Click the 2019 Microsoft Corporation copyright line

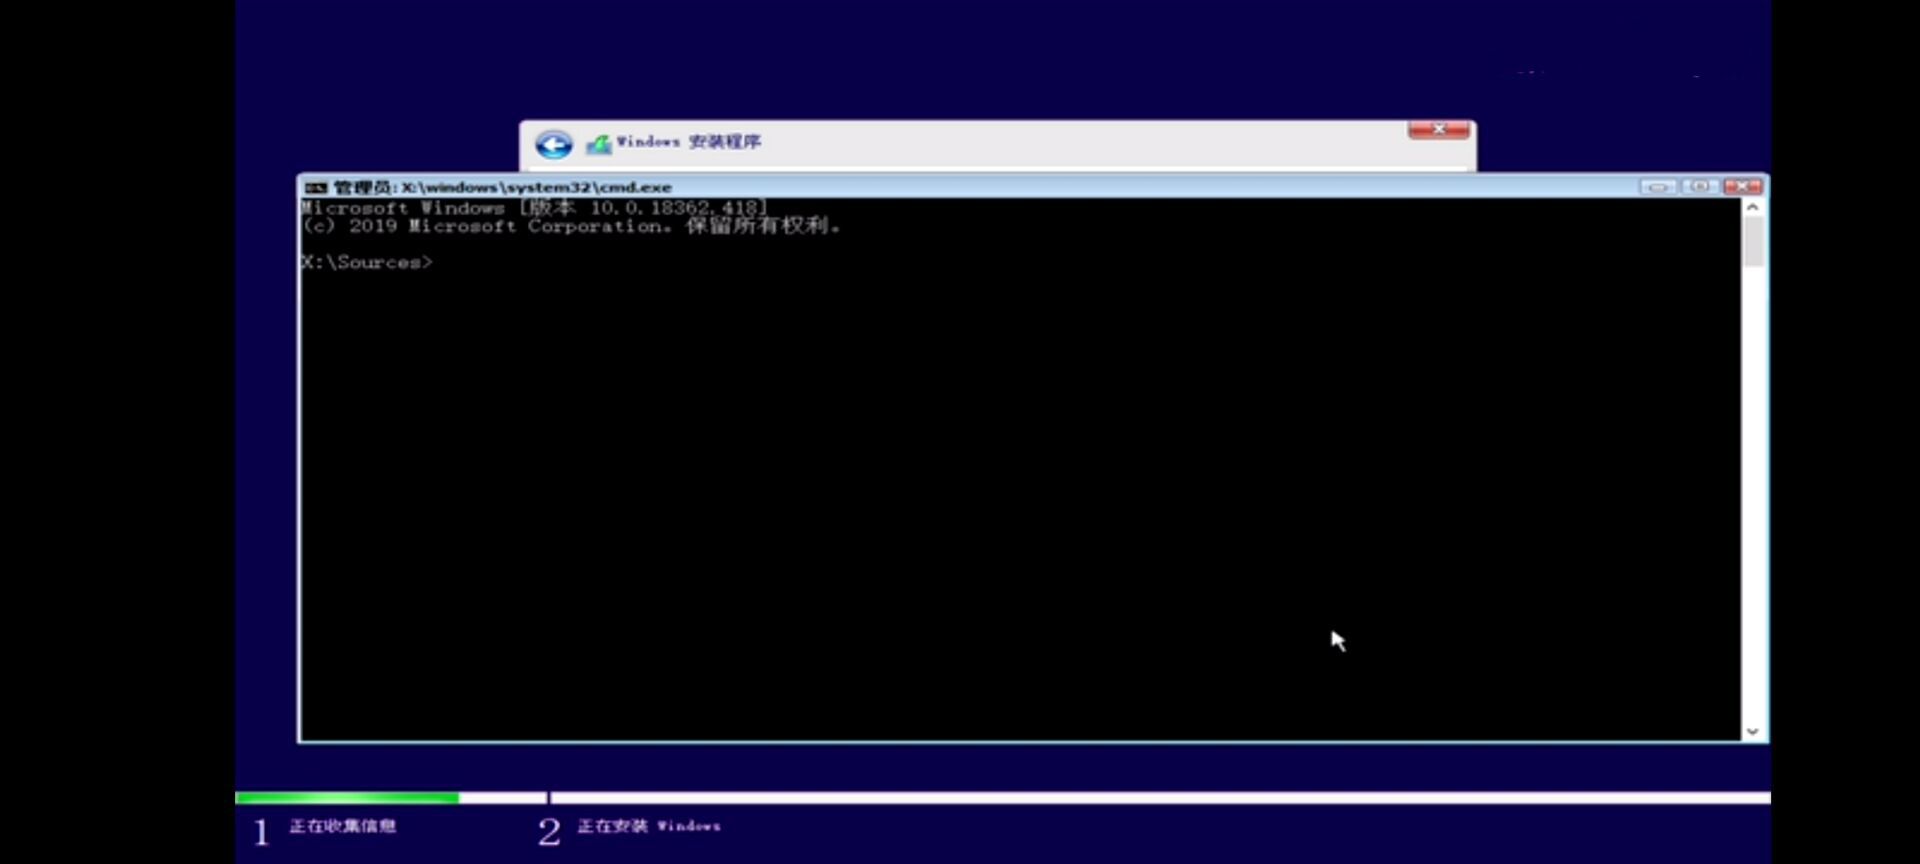coord(571,226)
